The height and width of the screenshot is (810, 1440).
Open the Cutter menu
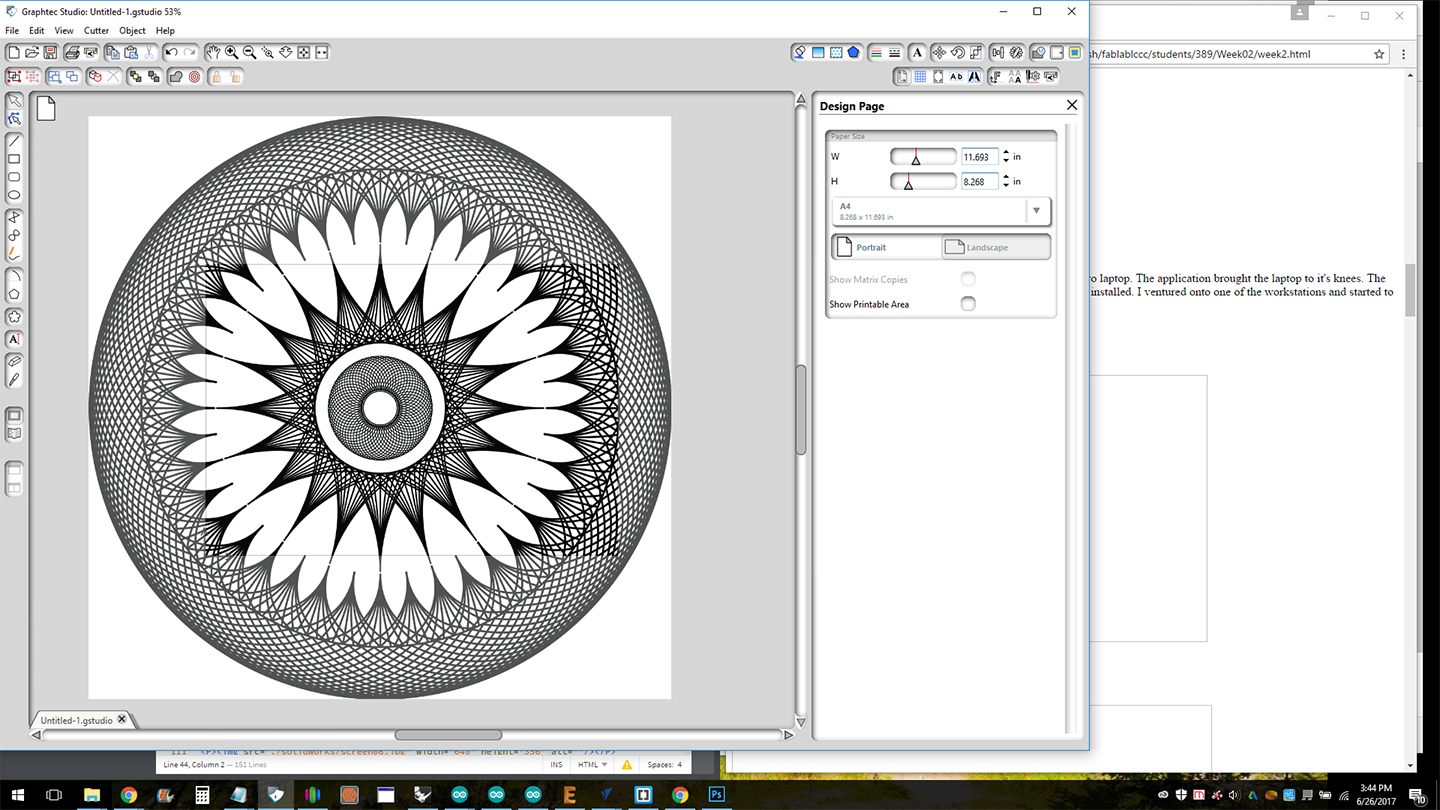click(96, 31)
